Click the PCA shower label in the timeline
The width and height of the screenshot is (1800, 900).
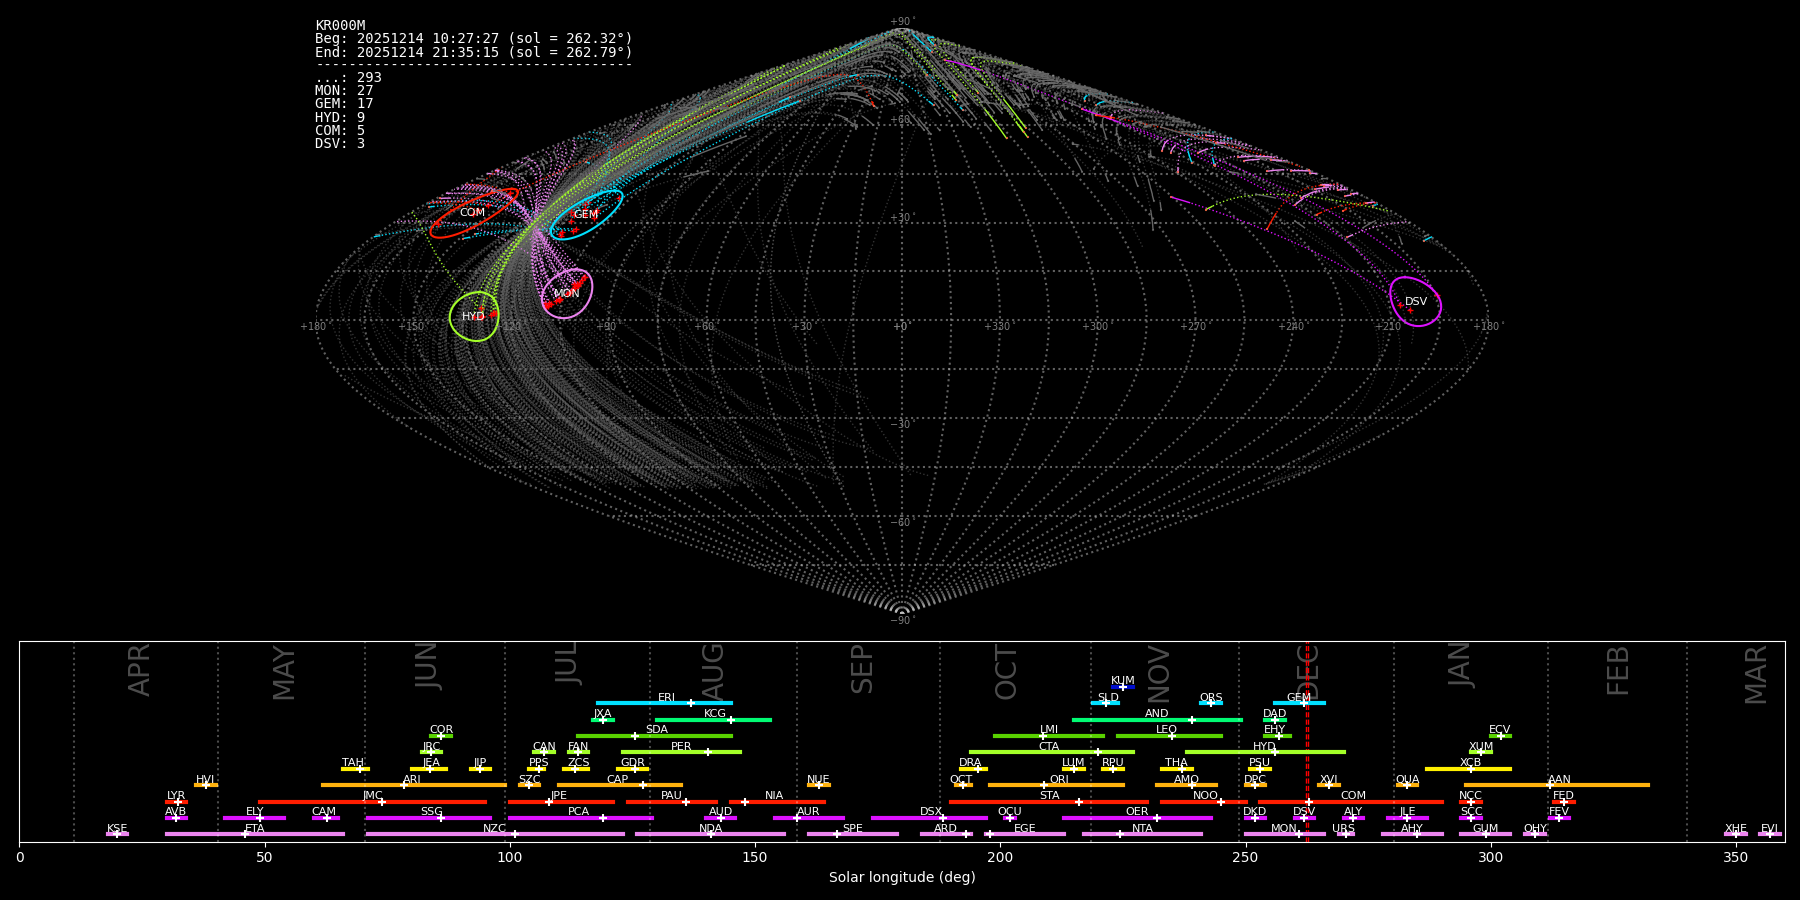[578, 812]
